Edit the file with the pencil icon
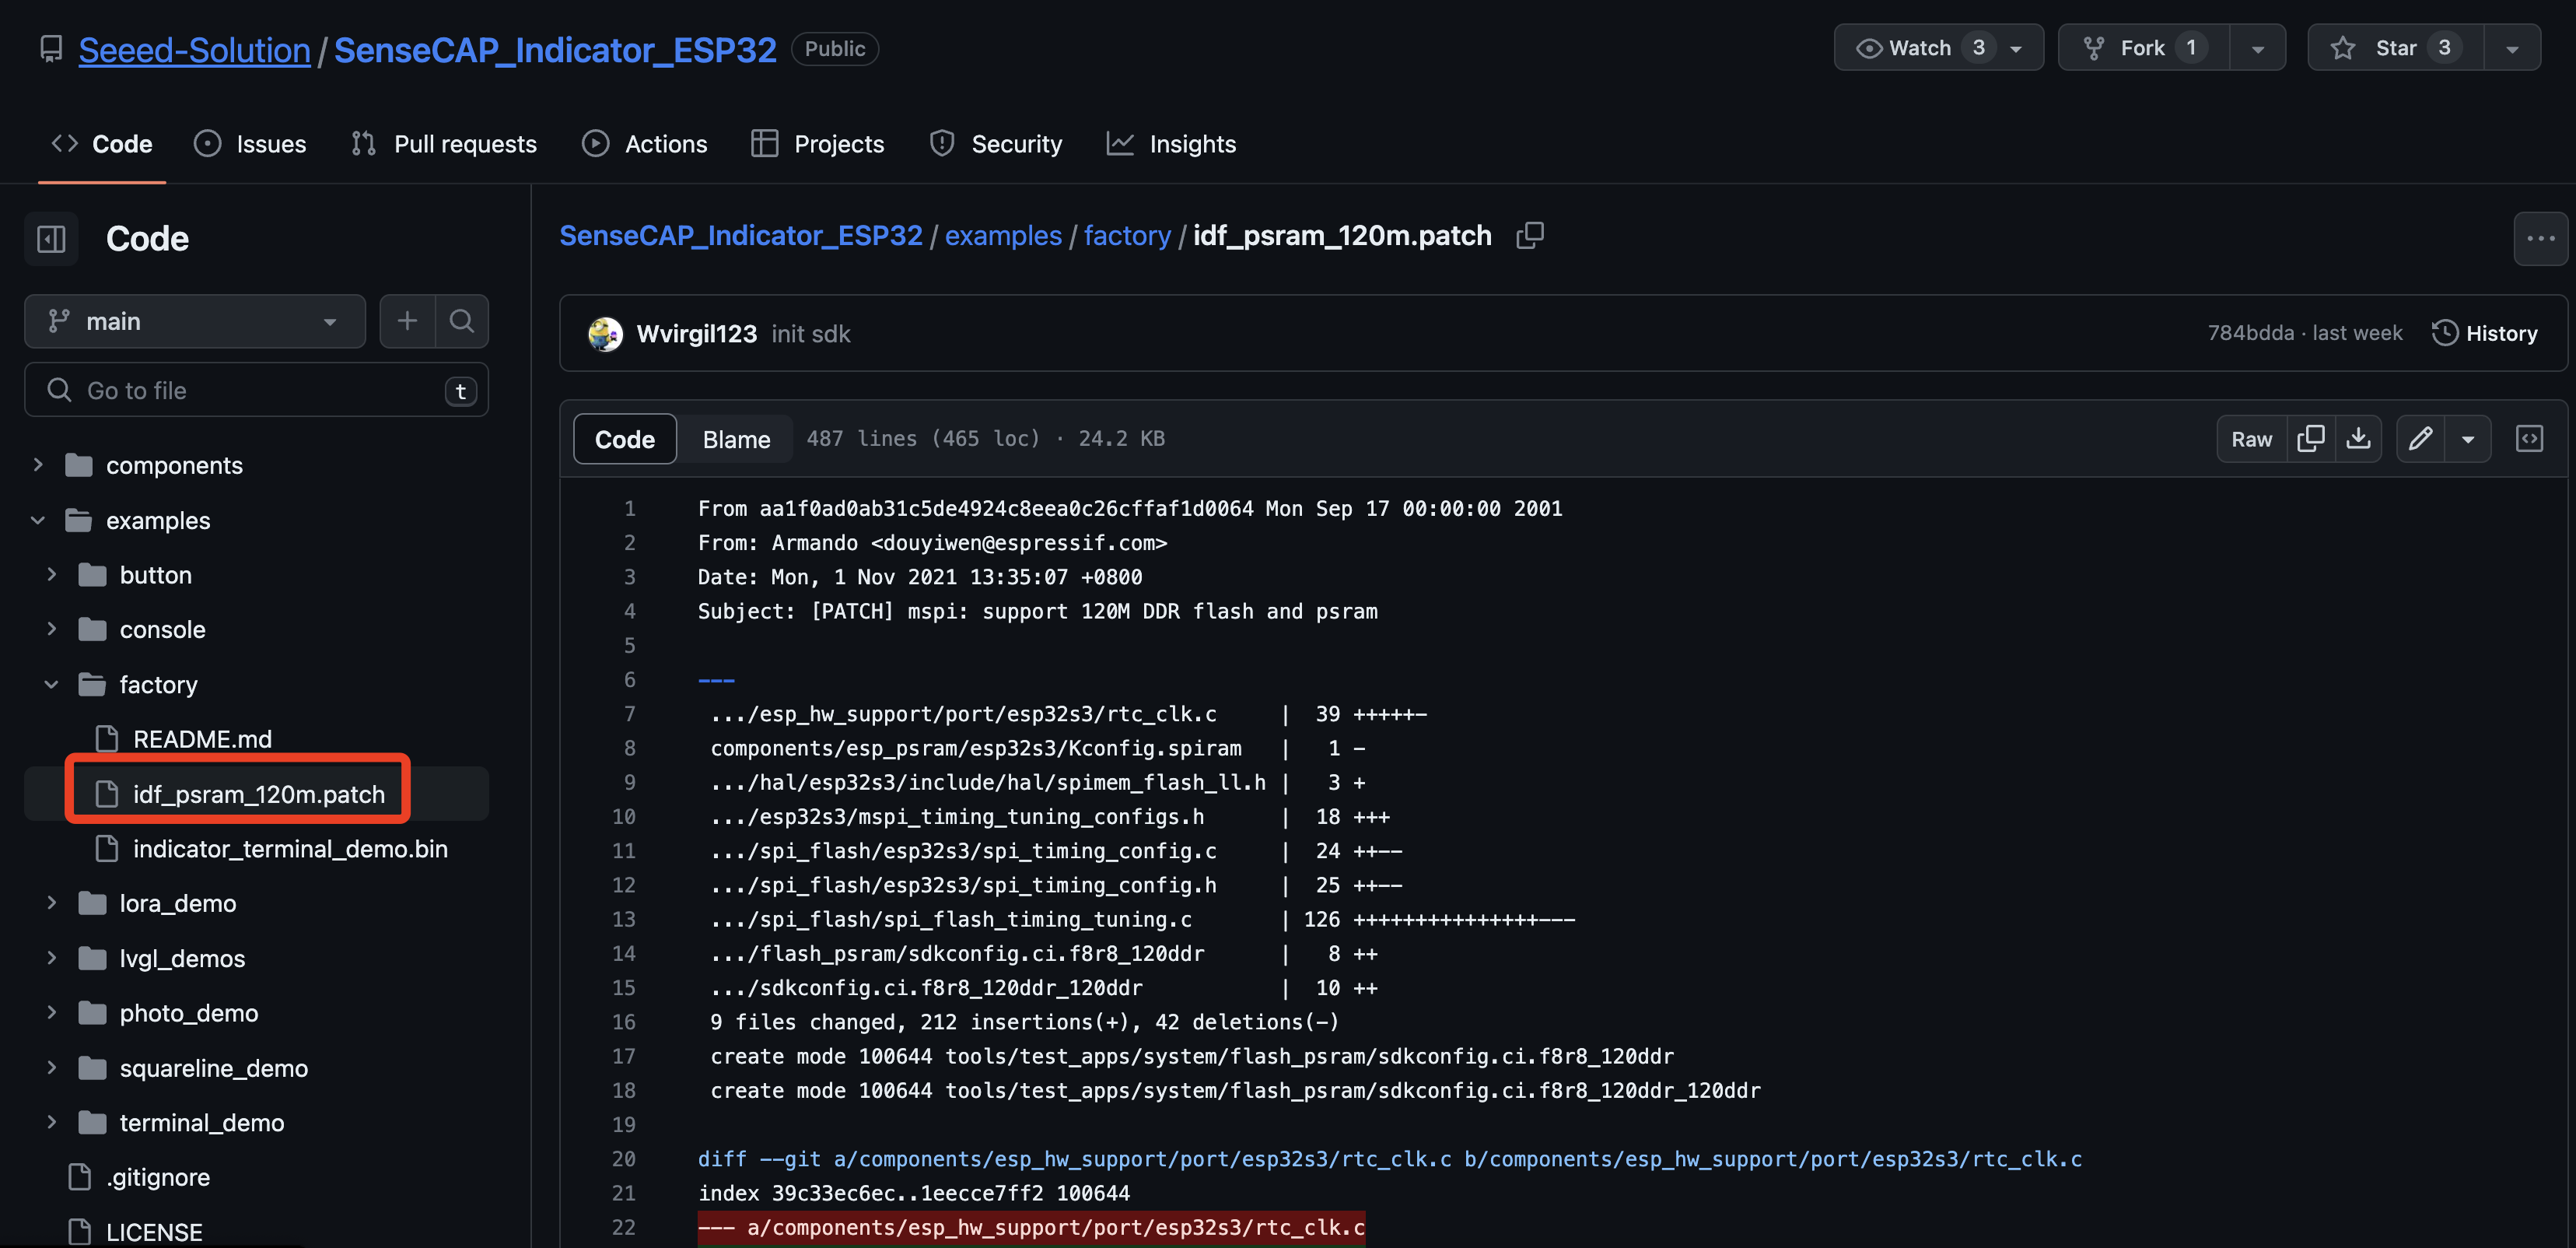This screenshot has width=2576, height=1248. [2421, 438]
